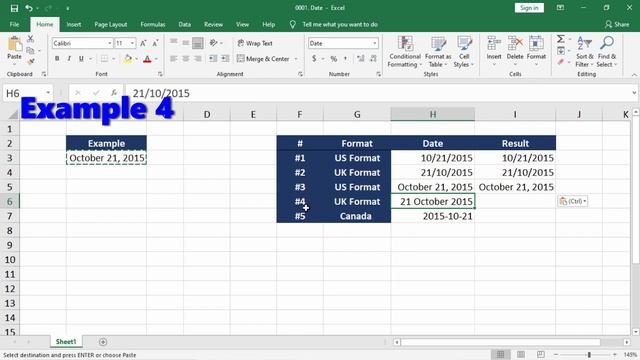This screenshot has width=640, height=360.
Task: Select the Sheet1 tab
Action: point(66,342)
